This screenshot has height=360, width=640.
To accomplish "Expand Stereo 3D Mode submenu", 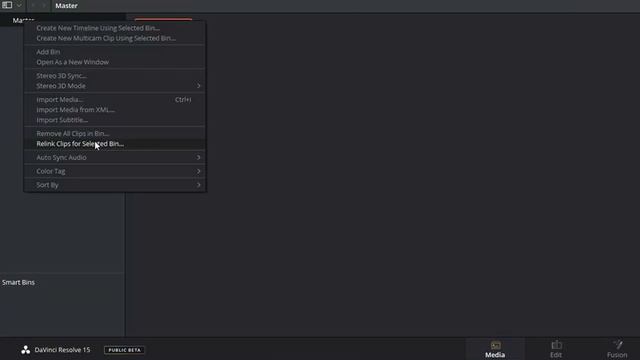I will tap(114, 86).
